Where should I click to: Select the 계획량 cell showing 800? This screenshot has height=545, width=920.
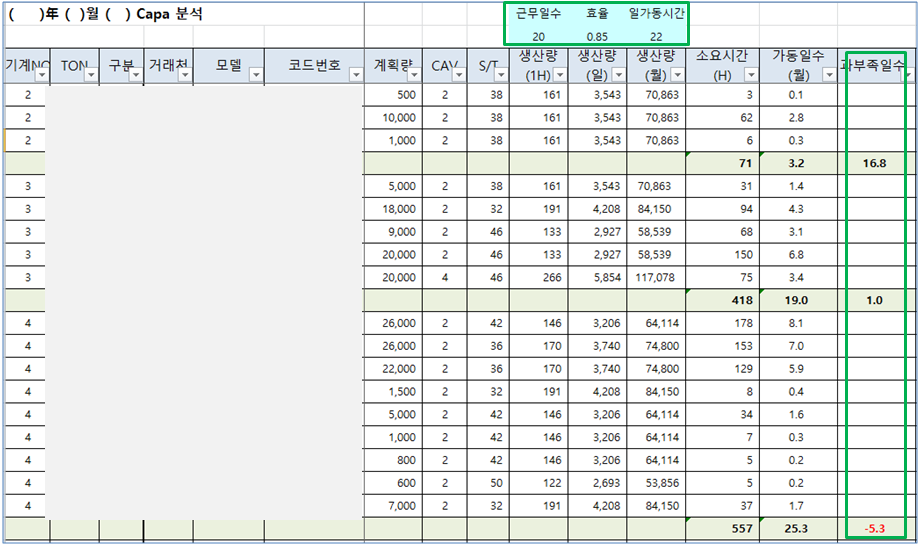pyautogui.click(x=393, y=461)
